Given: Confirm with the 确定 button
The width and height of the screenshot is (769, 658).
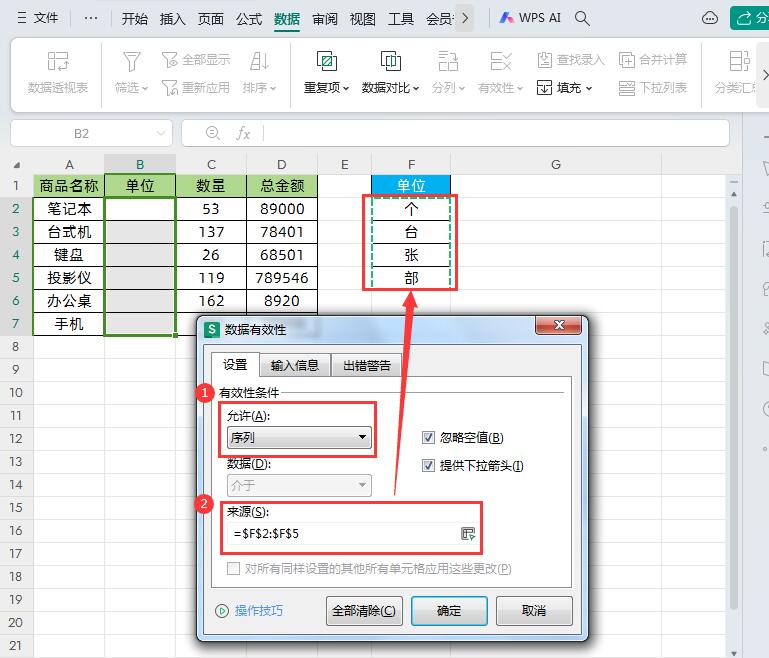Looking at the screenshot, I should click(449, 611).
